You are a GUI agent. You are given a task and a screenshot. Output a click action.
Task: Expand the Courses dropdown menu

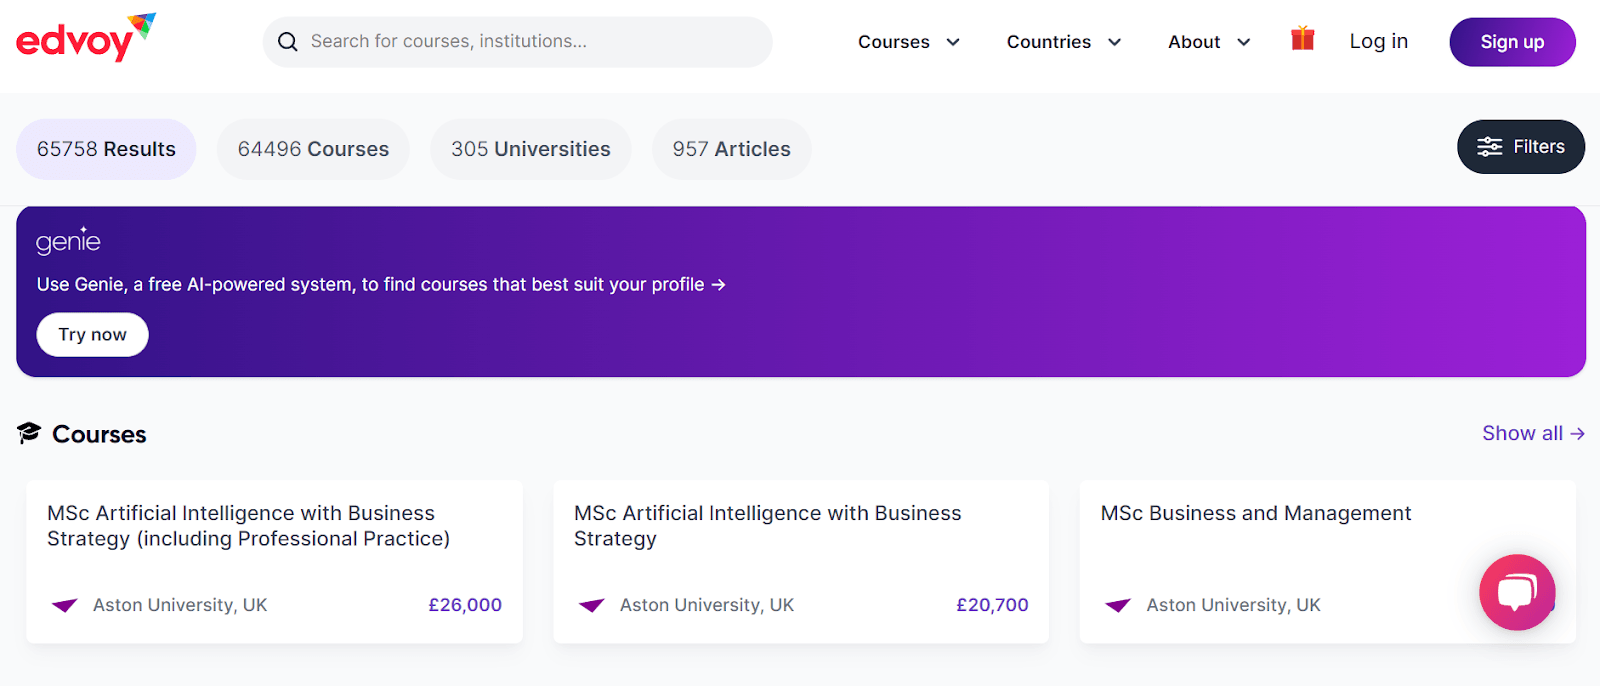[x=909, y=42]
